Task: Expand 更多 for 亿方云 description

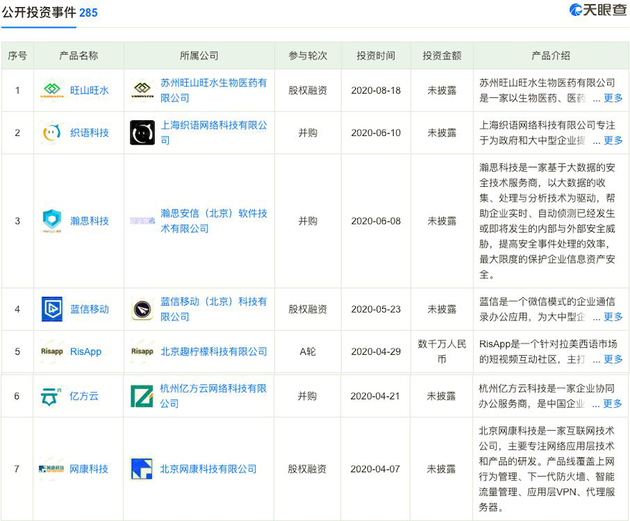Action: point(612,403)
